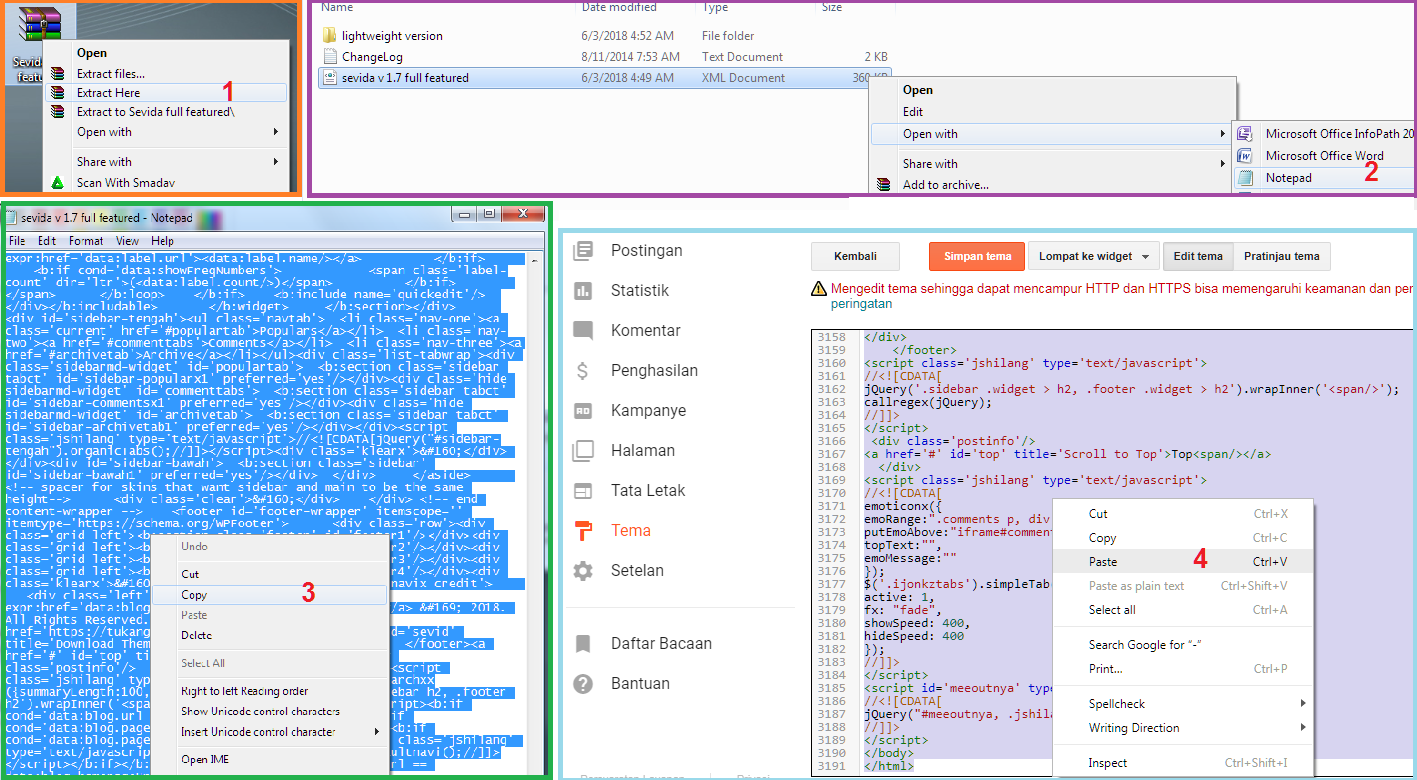Toggle Right to left Reading order
This screenshot has height=780, width=1417.
[270, 691]
